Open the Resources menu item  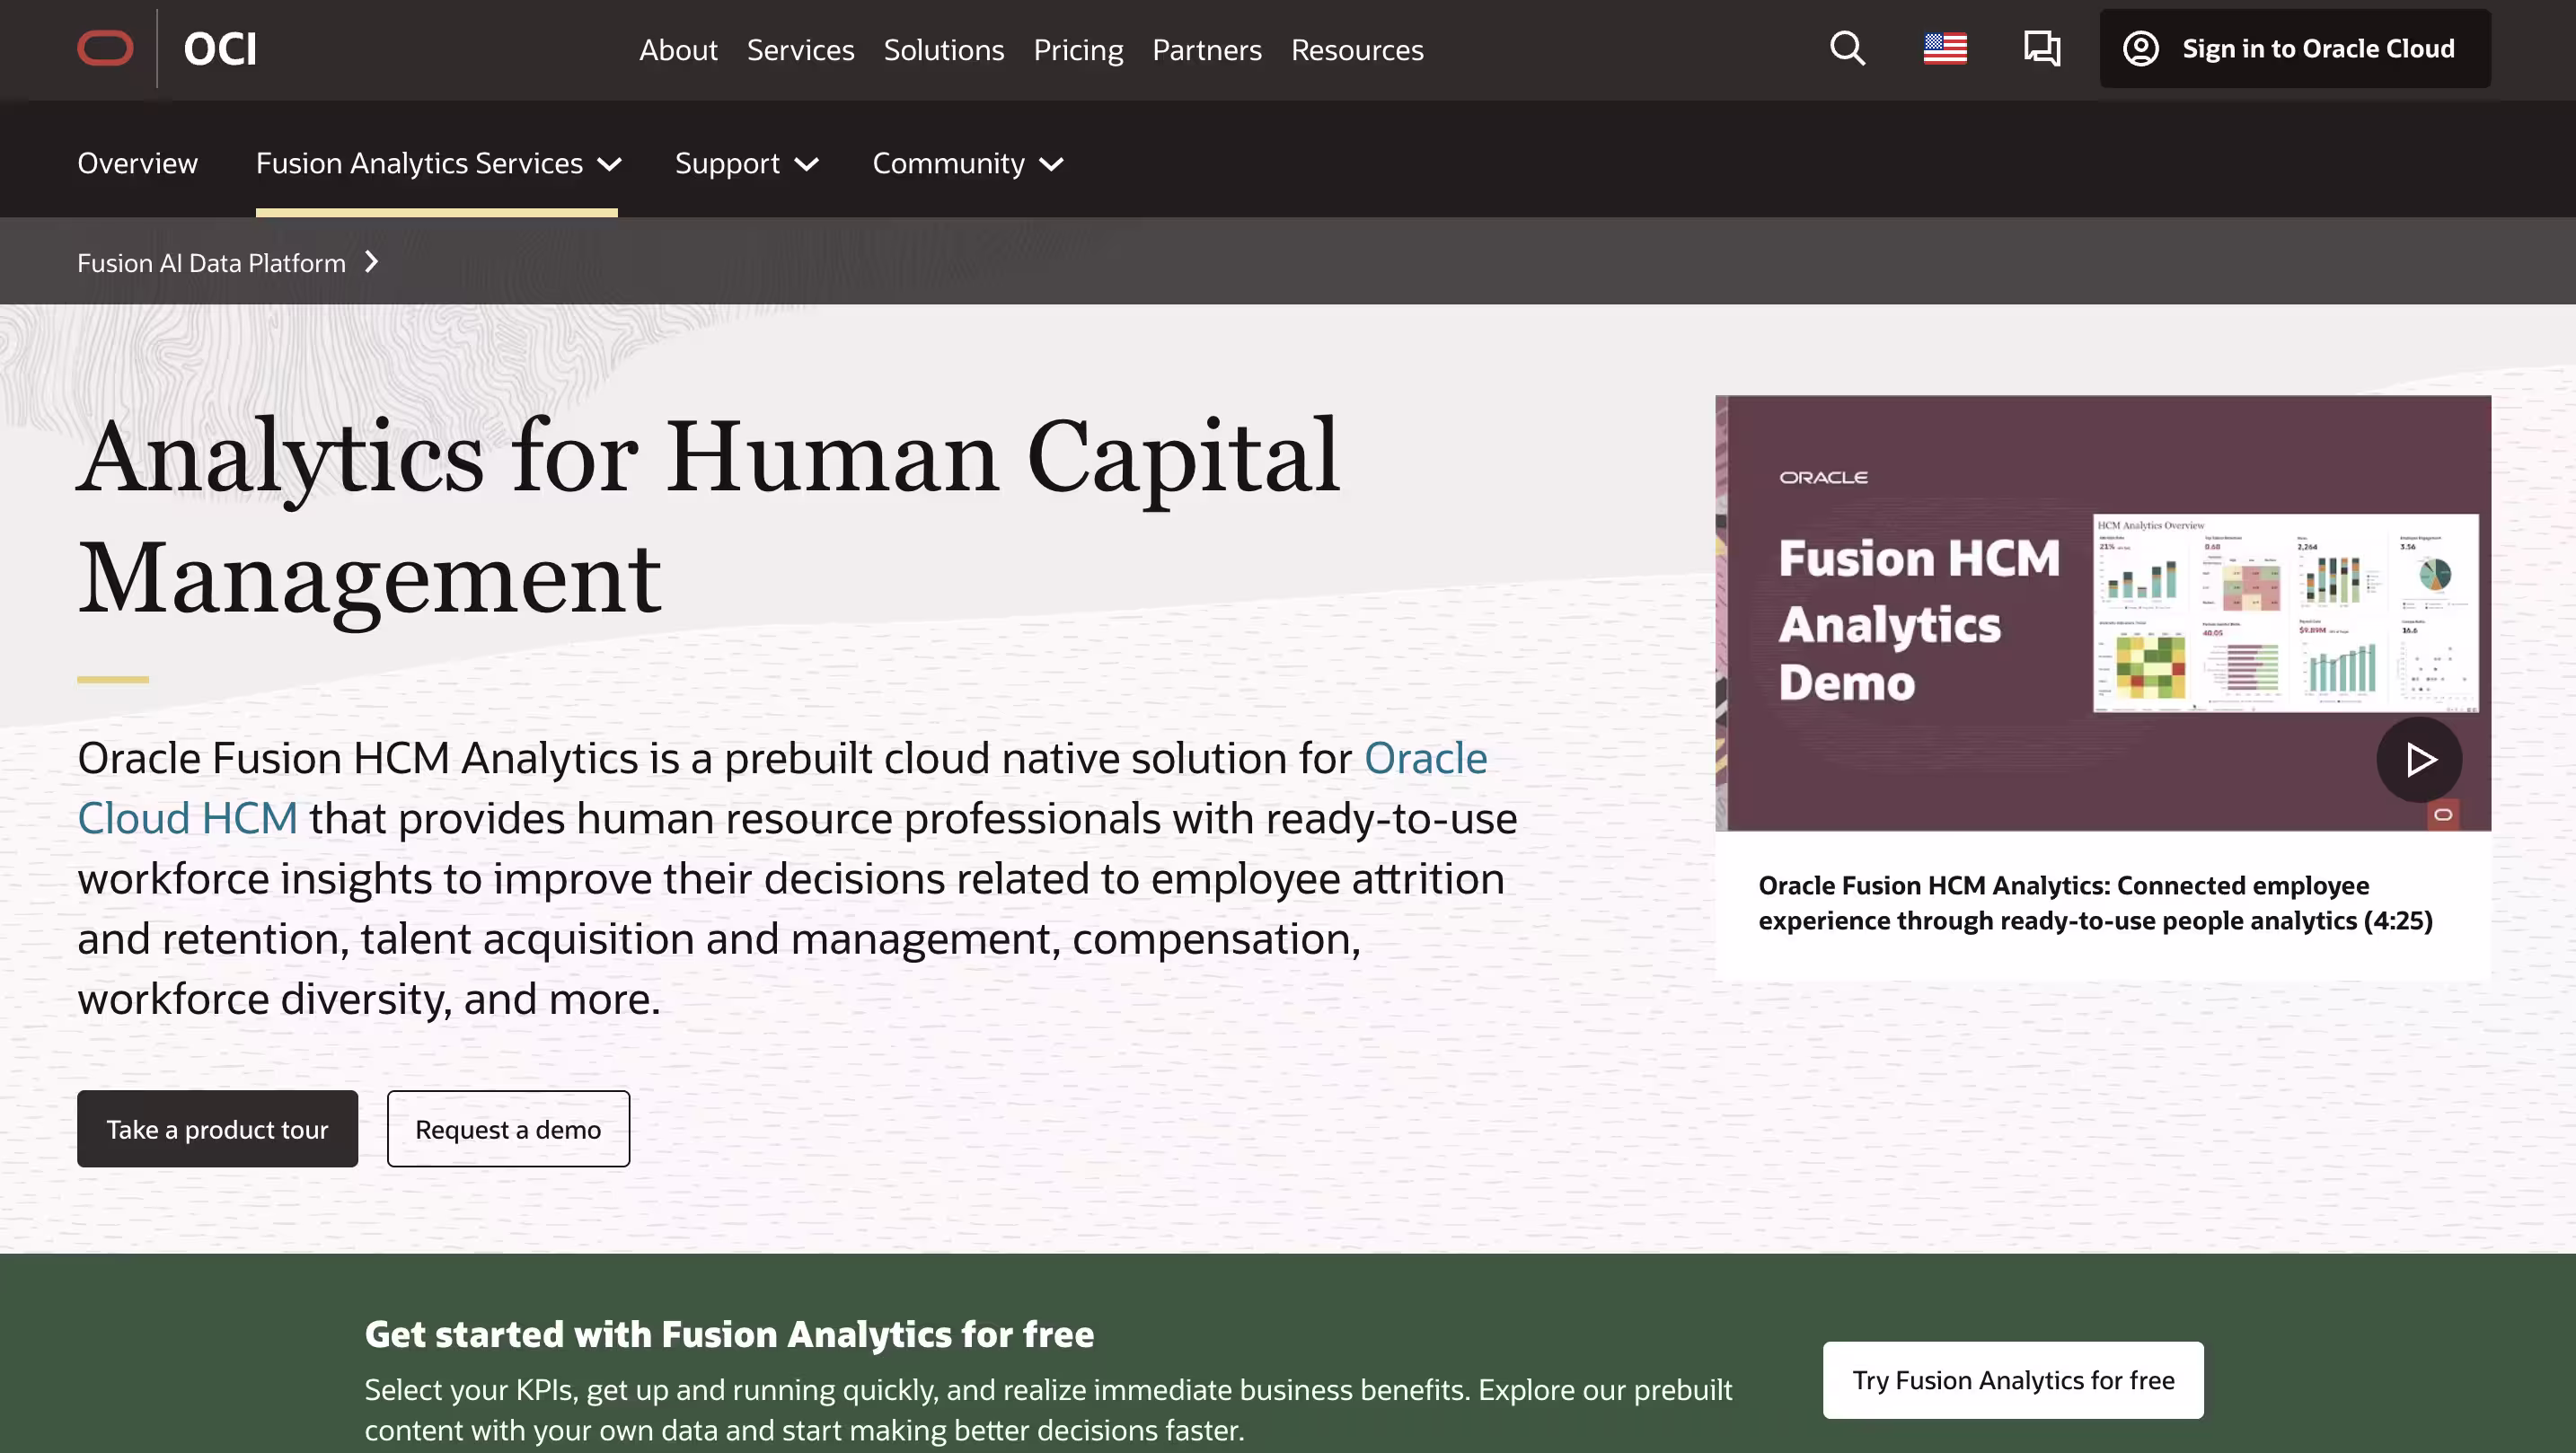1356,49
